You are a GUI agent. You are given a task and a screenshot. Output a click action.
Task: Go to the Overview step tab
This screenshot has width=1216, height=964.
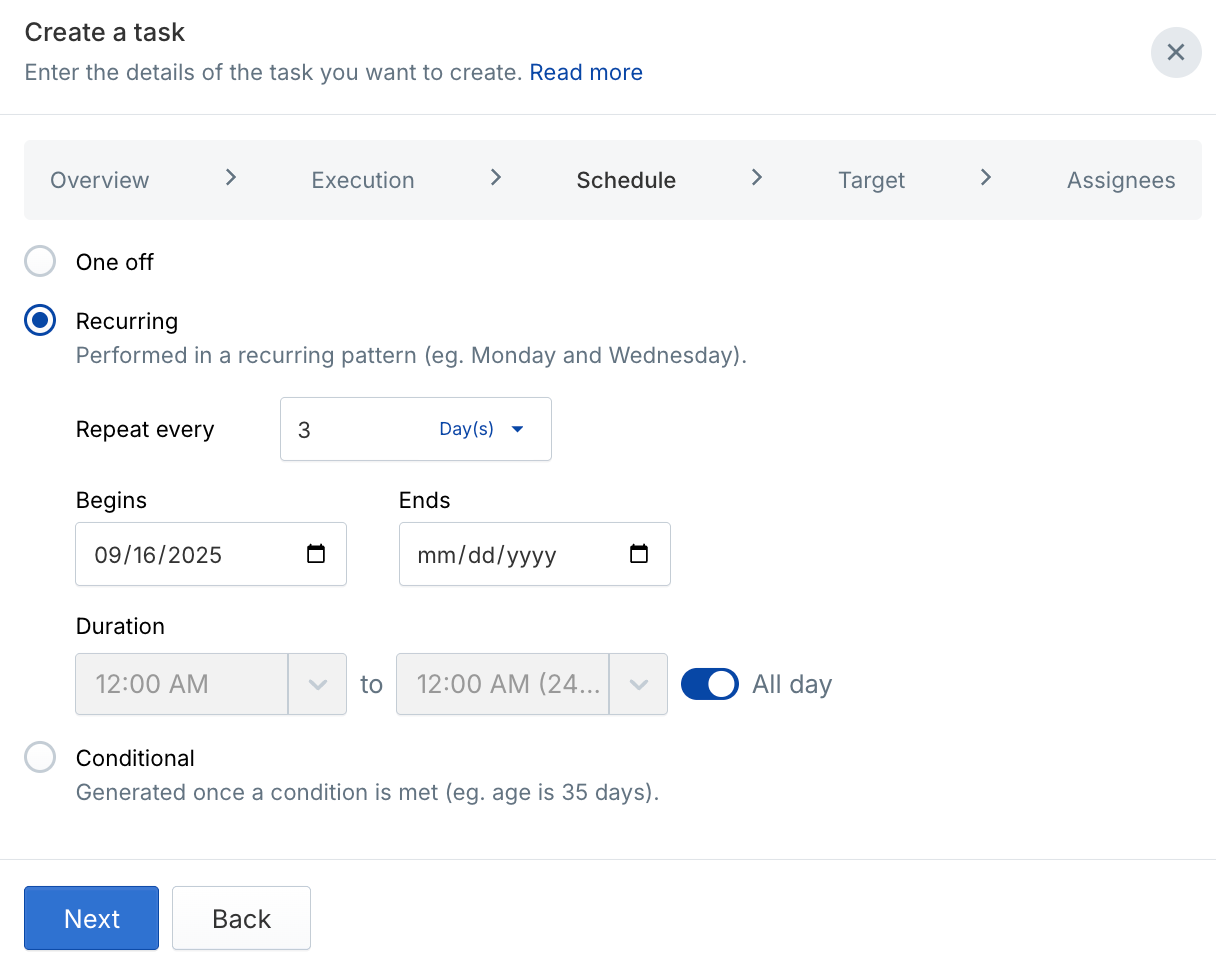click(x=100, y=180)
